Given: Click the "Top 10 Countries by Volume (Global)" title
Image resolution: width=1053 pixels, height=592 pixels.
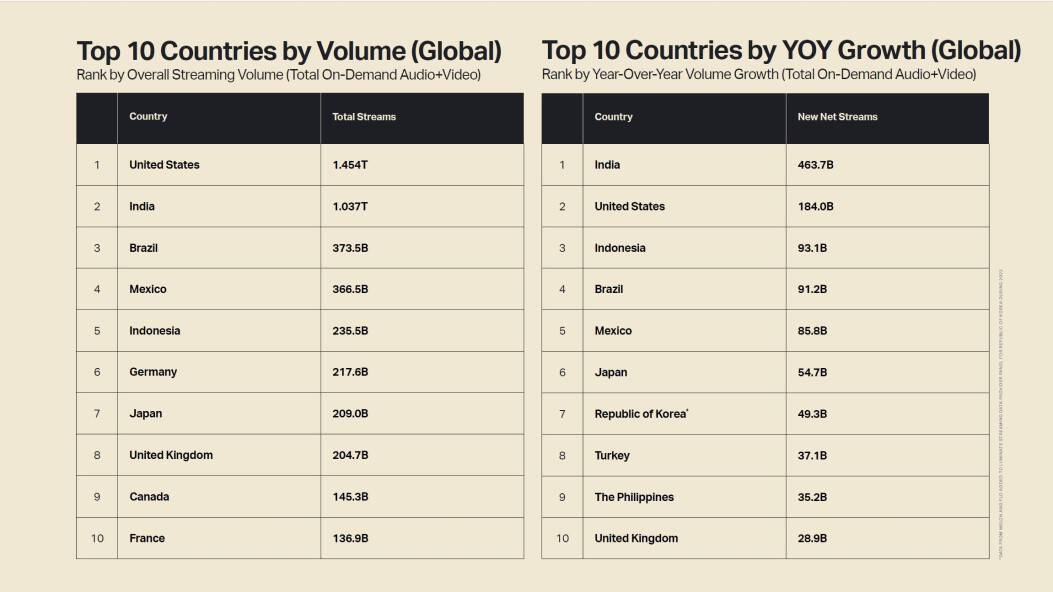Looking at the screenshot, I should pyautogui.click(x=289, y=51).
